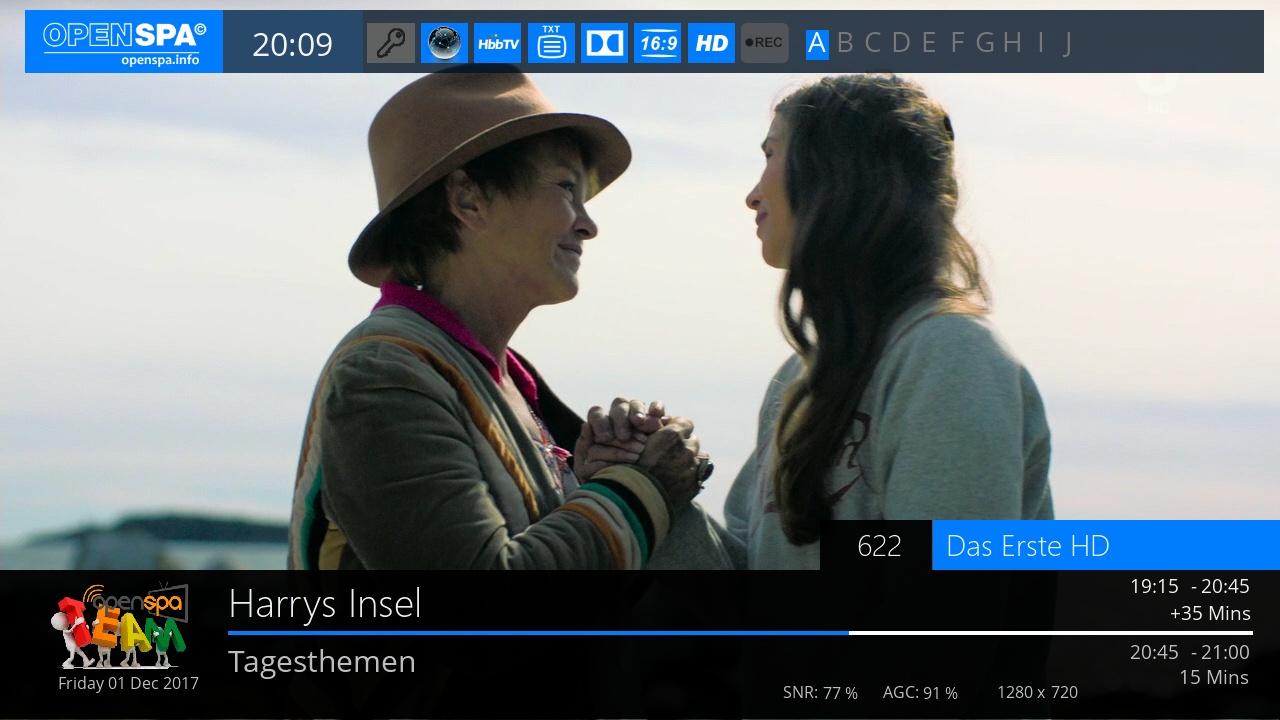Click the 1280 x 720 resolution text
The height and width of the screenshot is (720, 1280).
coord(1037,692)
